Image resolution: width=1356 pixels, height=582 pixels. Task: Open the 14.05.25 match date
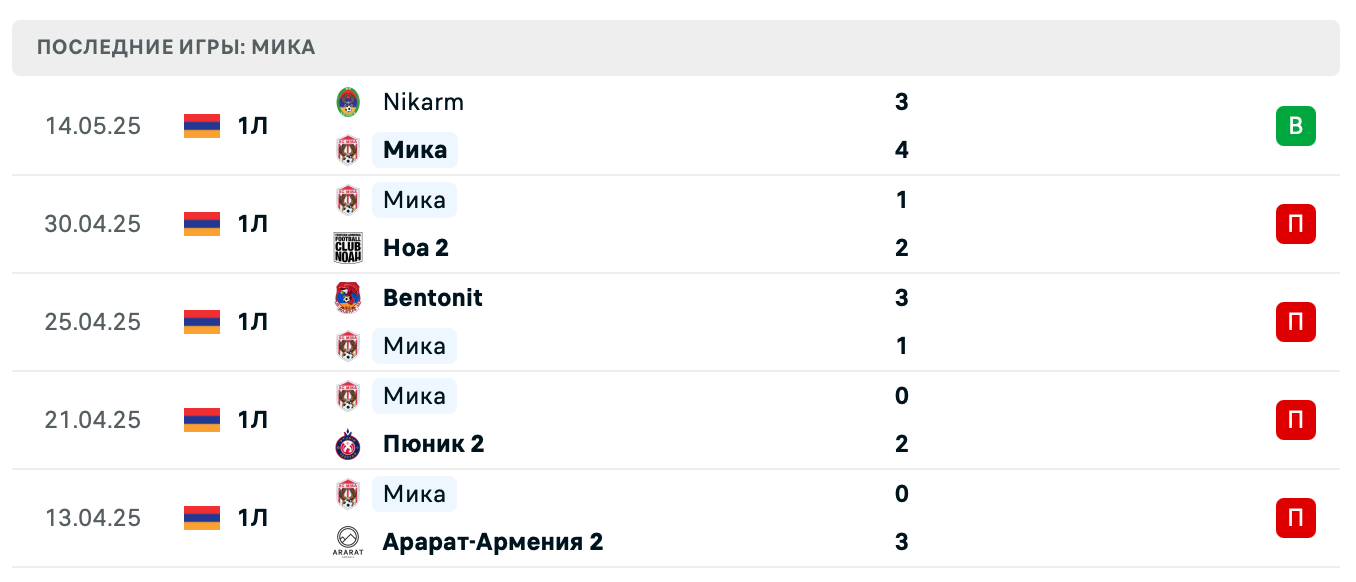click(93, 126)
